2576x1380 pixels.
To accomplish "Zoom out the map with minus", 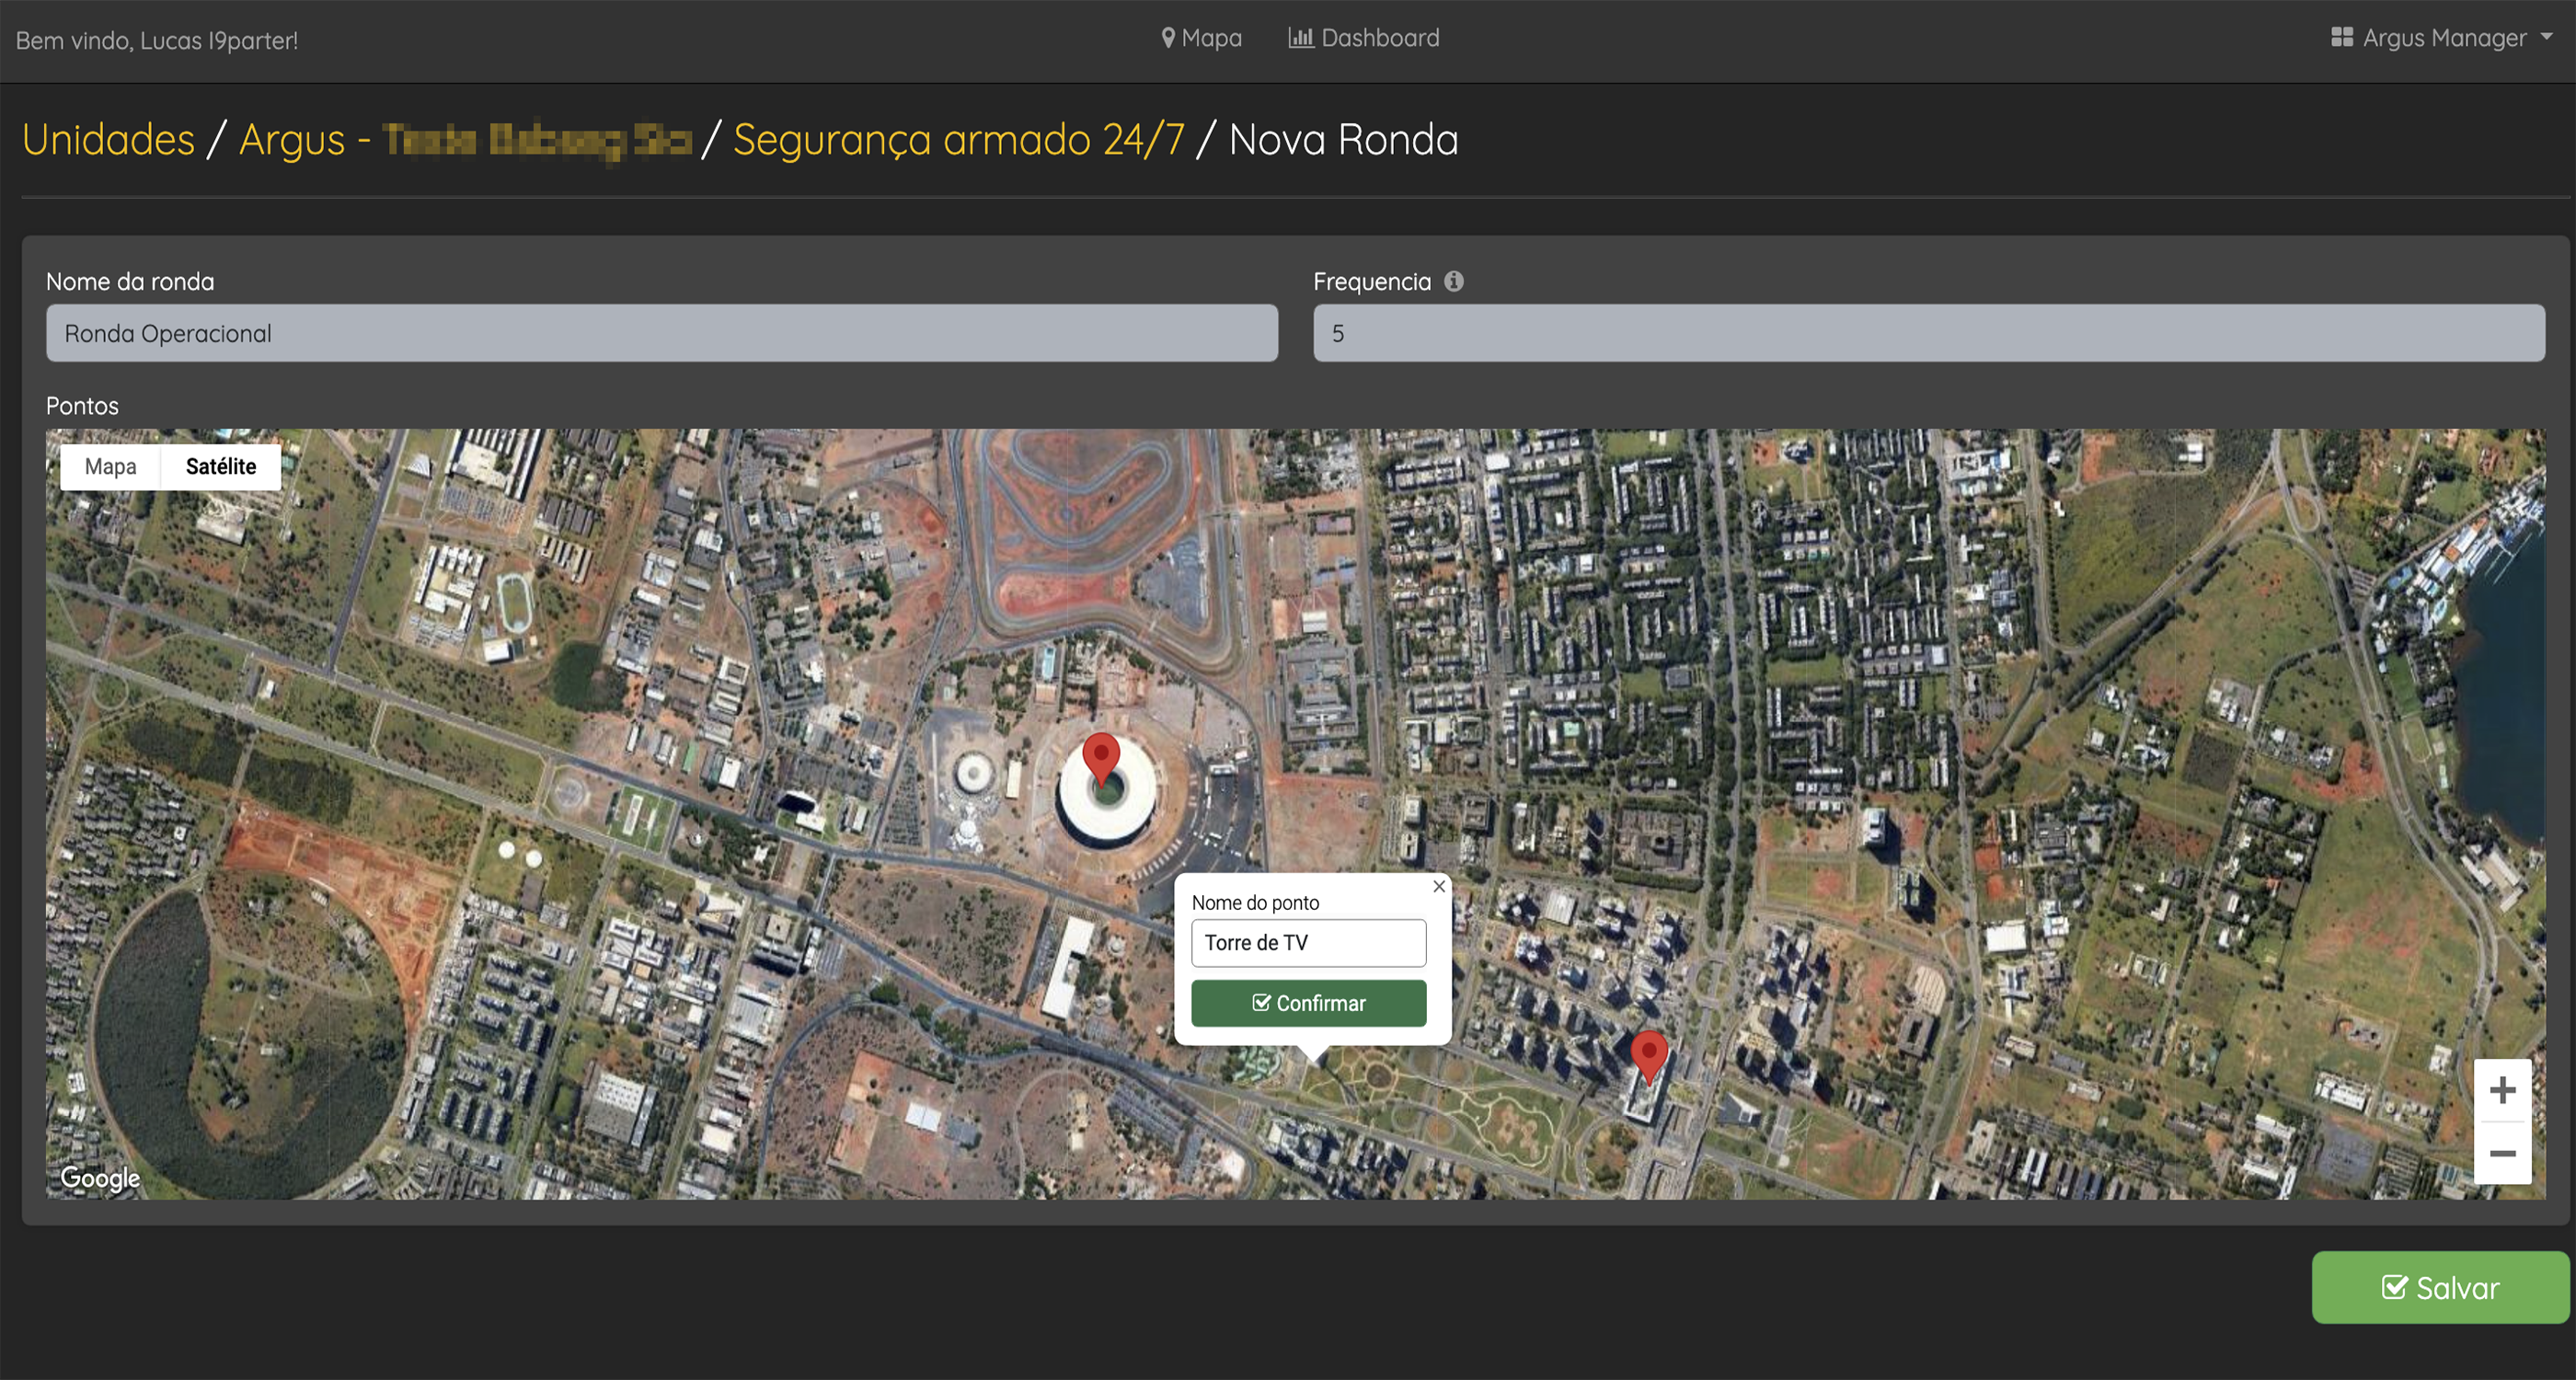I will click(x=2502, y=1153).
